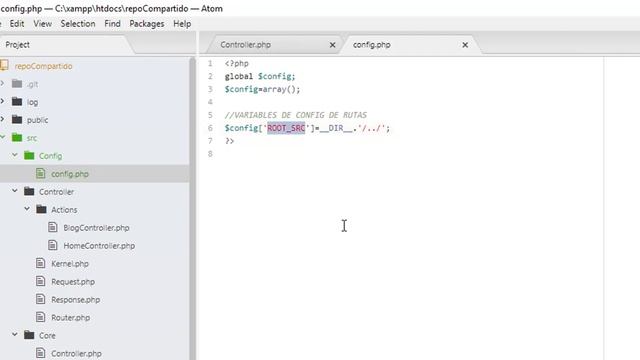Open Kernel.php file
The height and width of the screenshot is (360, 640).
[x=70, y=264]
